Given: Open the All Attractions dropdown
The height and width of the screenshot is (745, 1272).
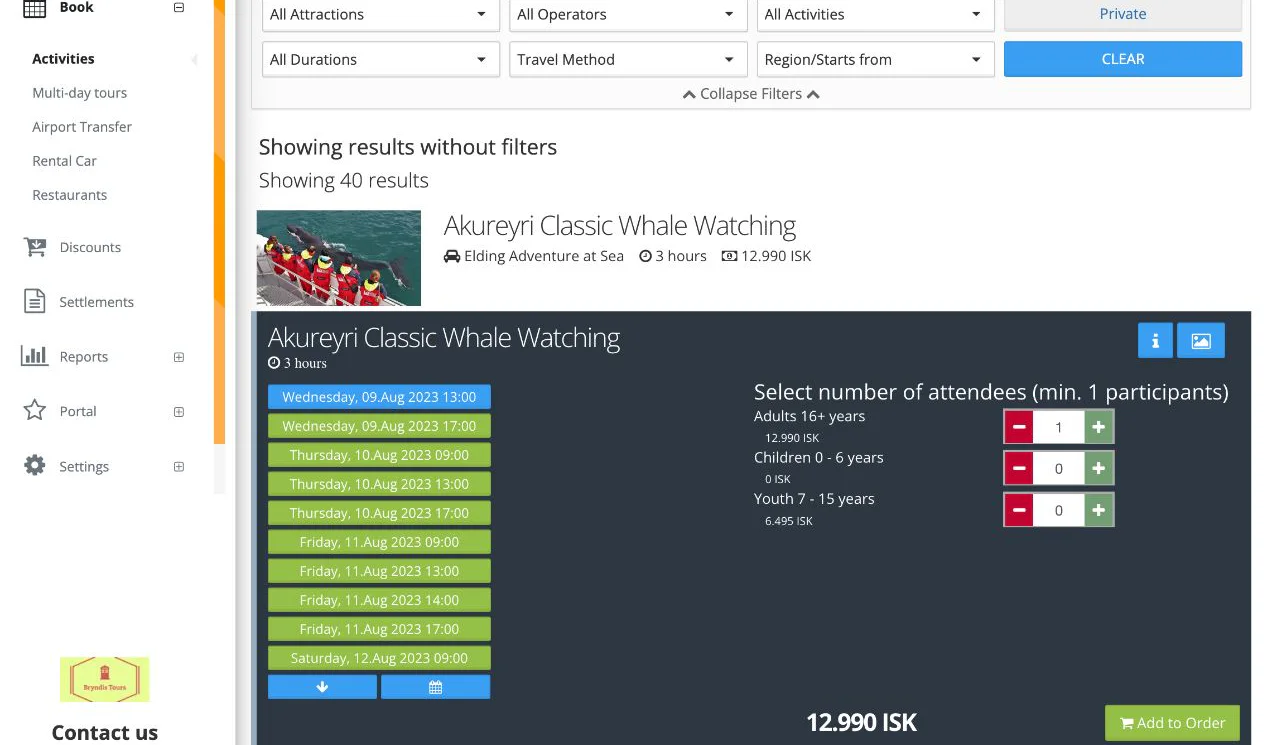Looking at the screenshot, I should click(x=380, y=14).
